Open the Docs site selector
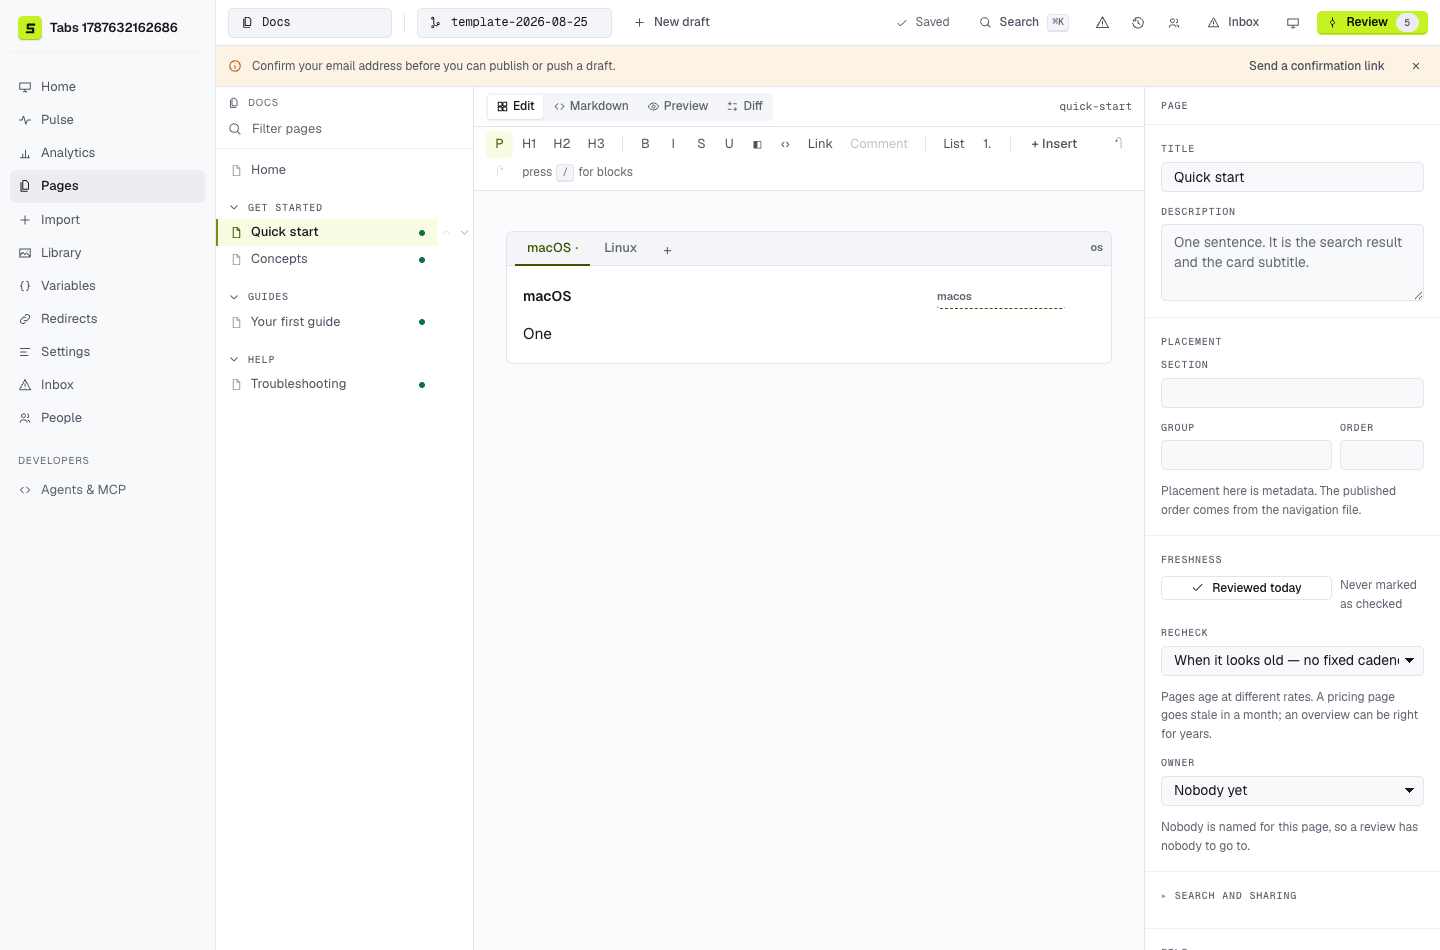The width and height of the screenshot is (1440, 950). coord(310,22)
